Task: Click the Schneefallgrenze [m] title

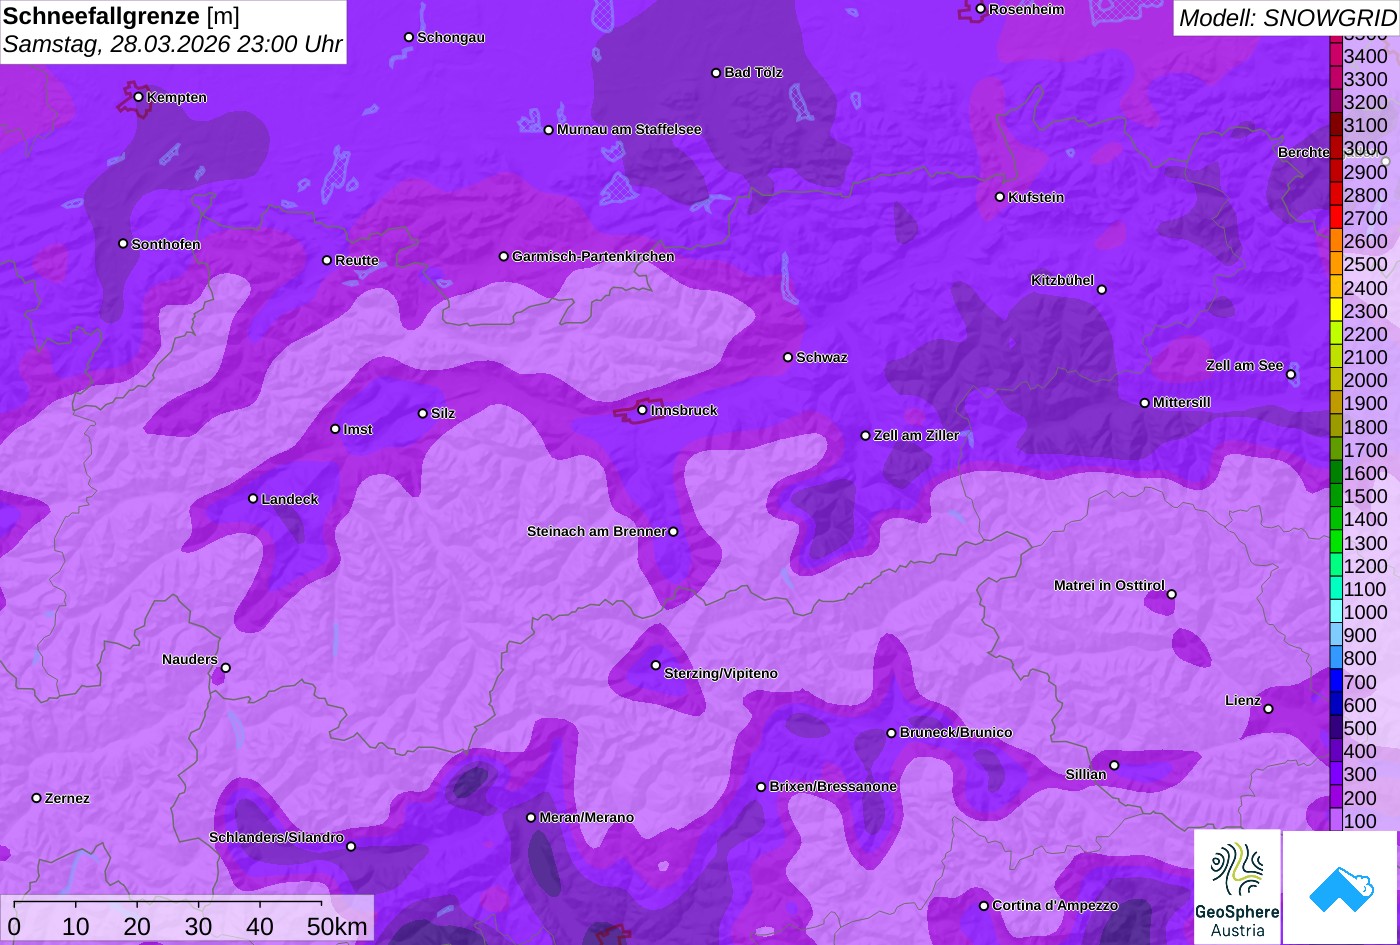Action: (x=121, y=16)
